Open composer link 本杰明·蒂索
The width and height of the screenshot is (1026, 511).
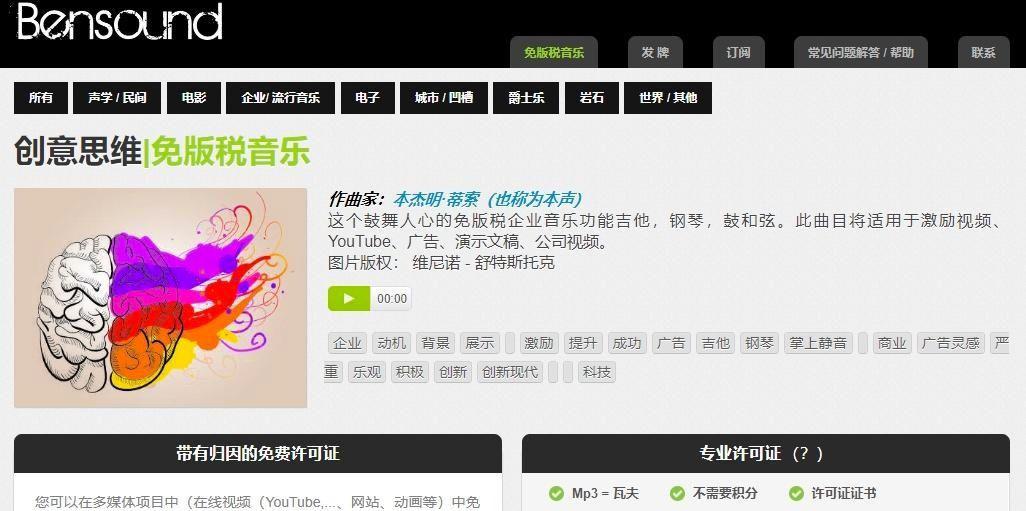click(436, 199)
